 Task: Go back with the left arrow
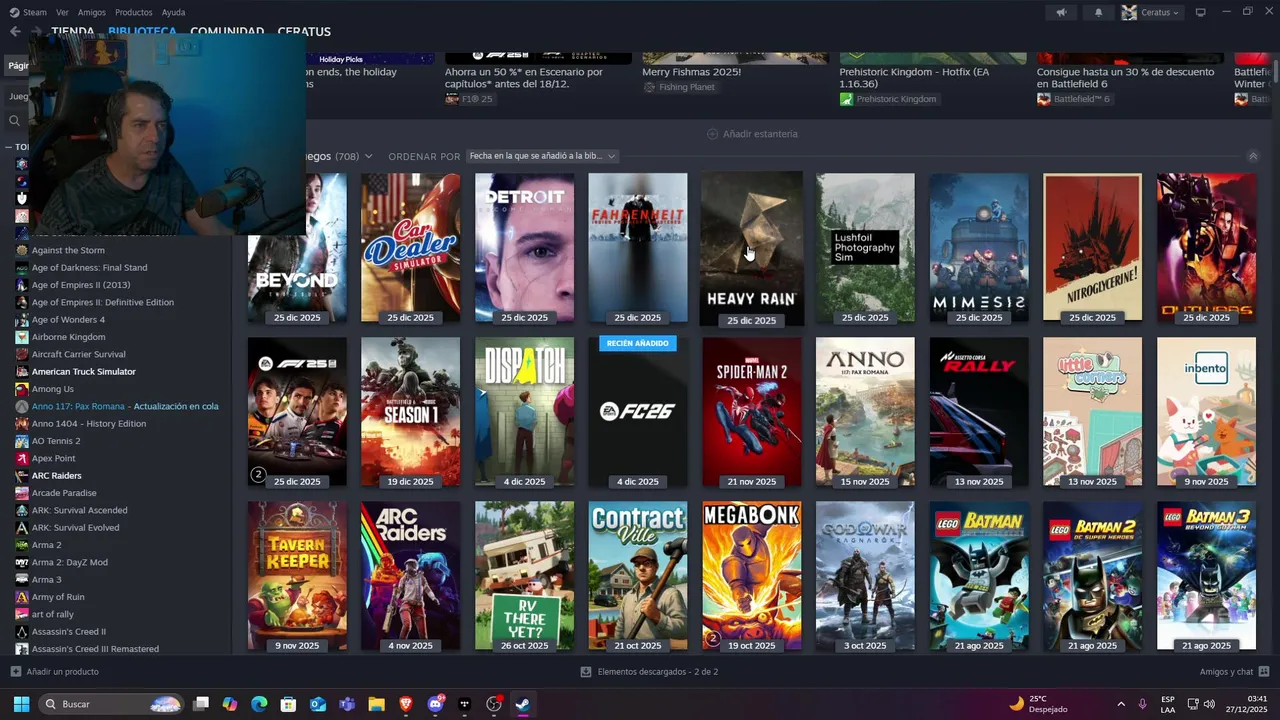15,31
